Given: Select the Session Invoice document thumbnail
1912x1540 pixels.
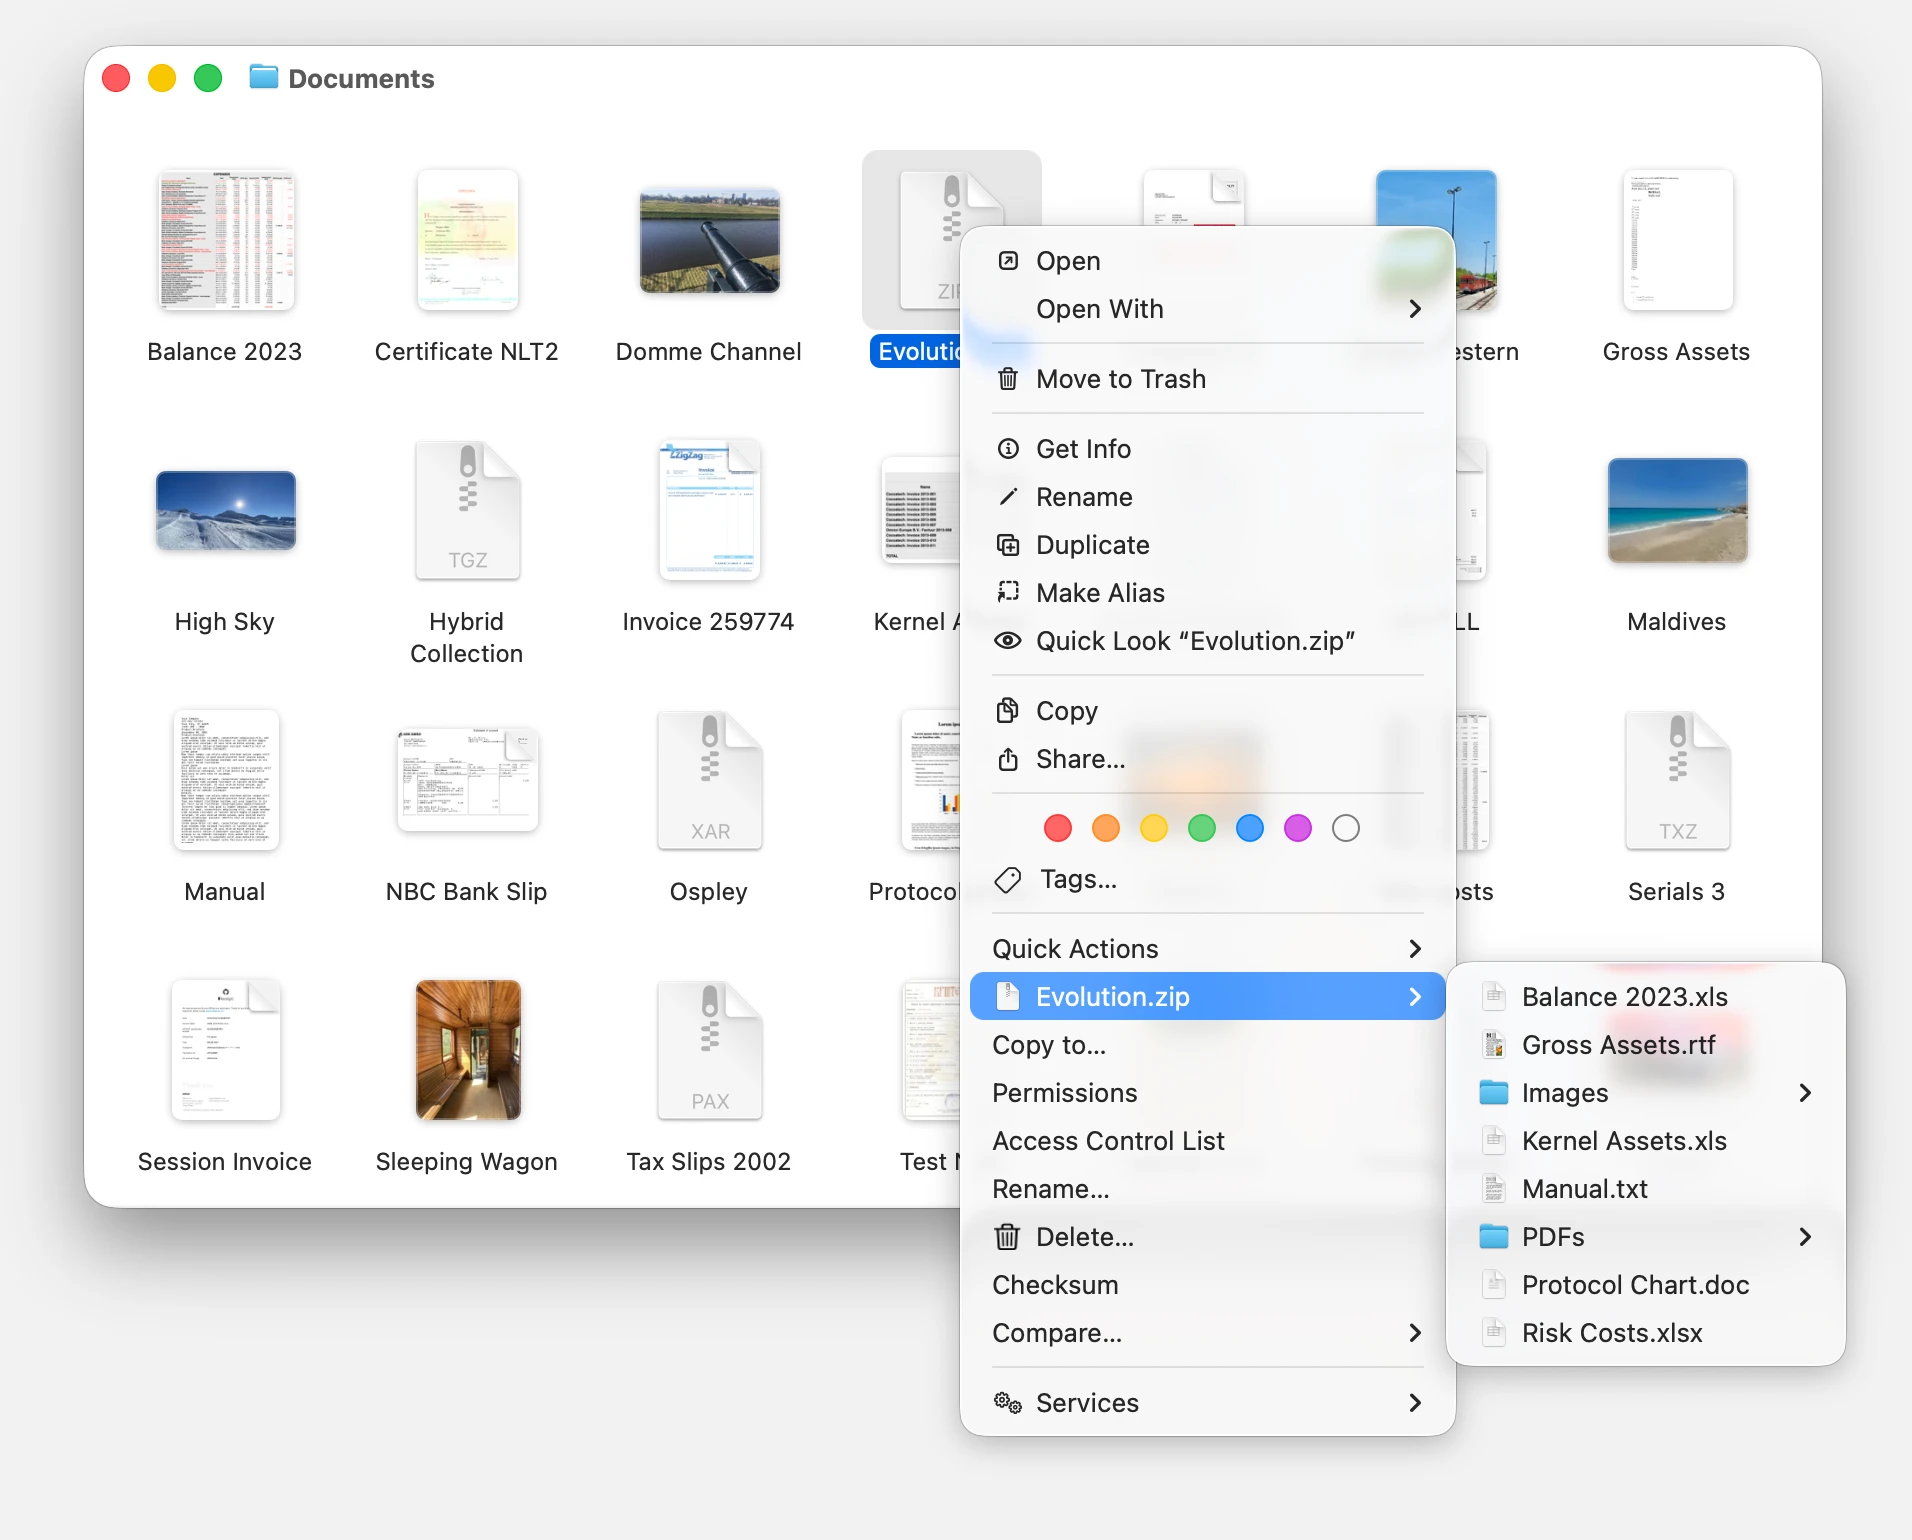Looking at the screenshot, I should [x=226, y=1050].
